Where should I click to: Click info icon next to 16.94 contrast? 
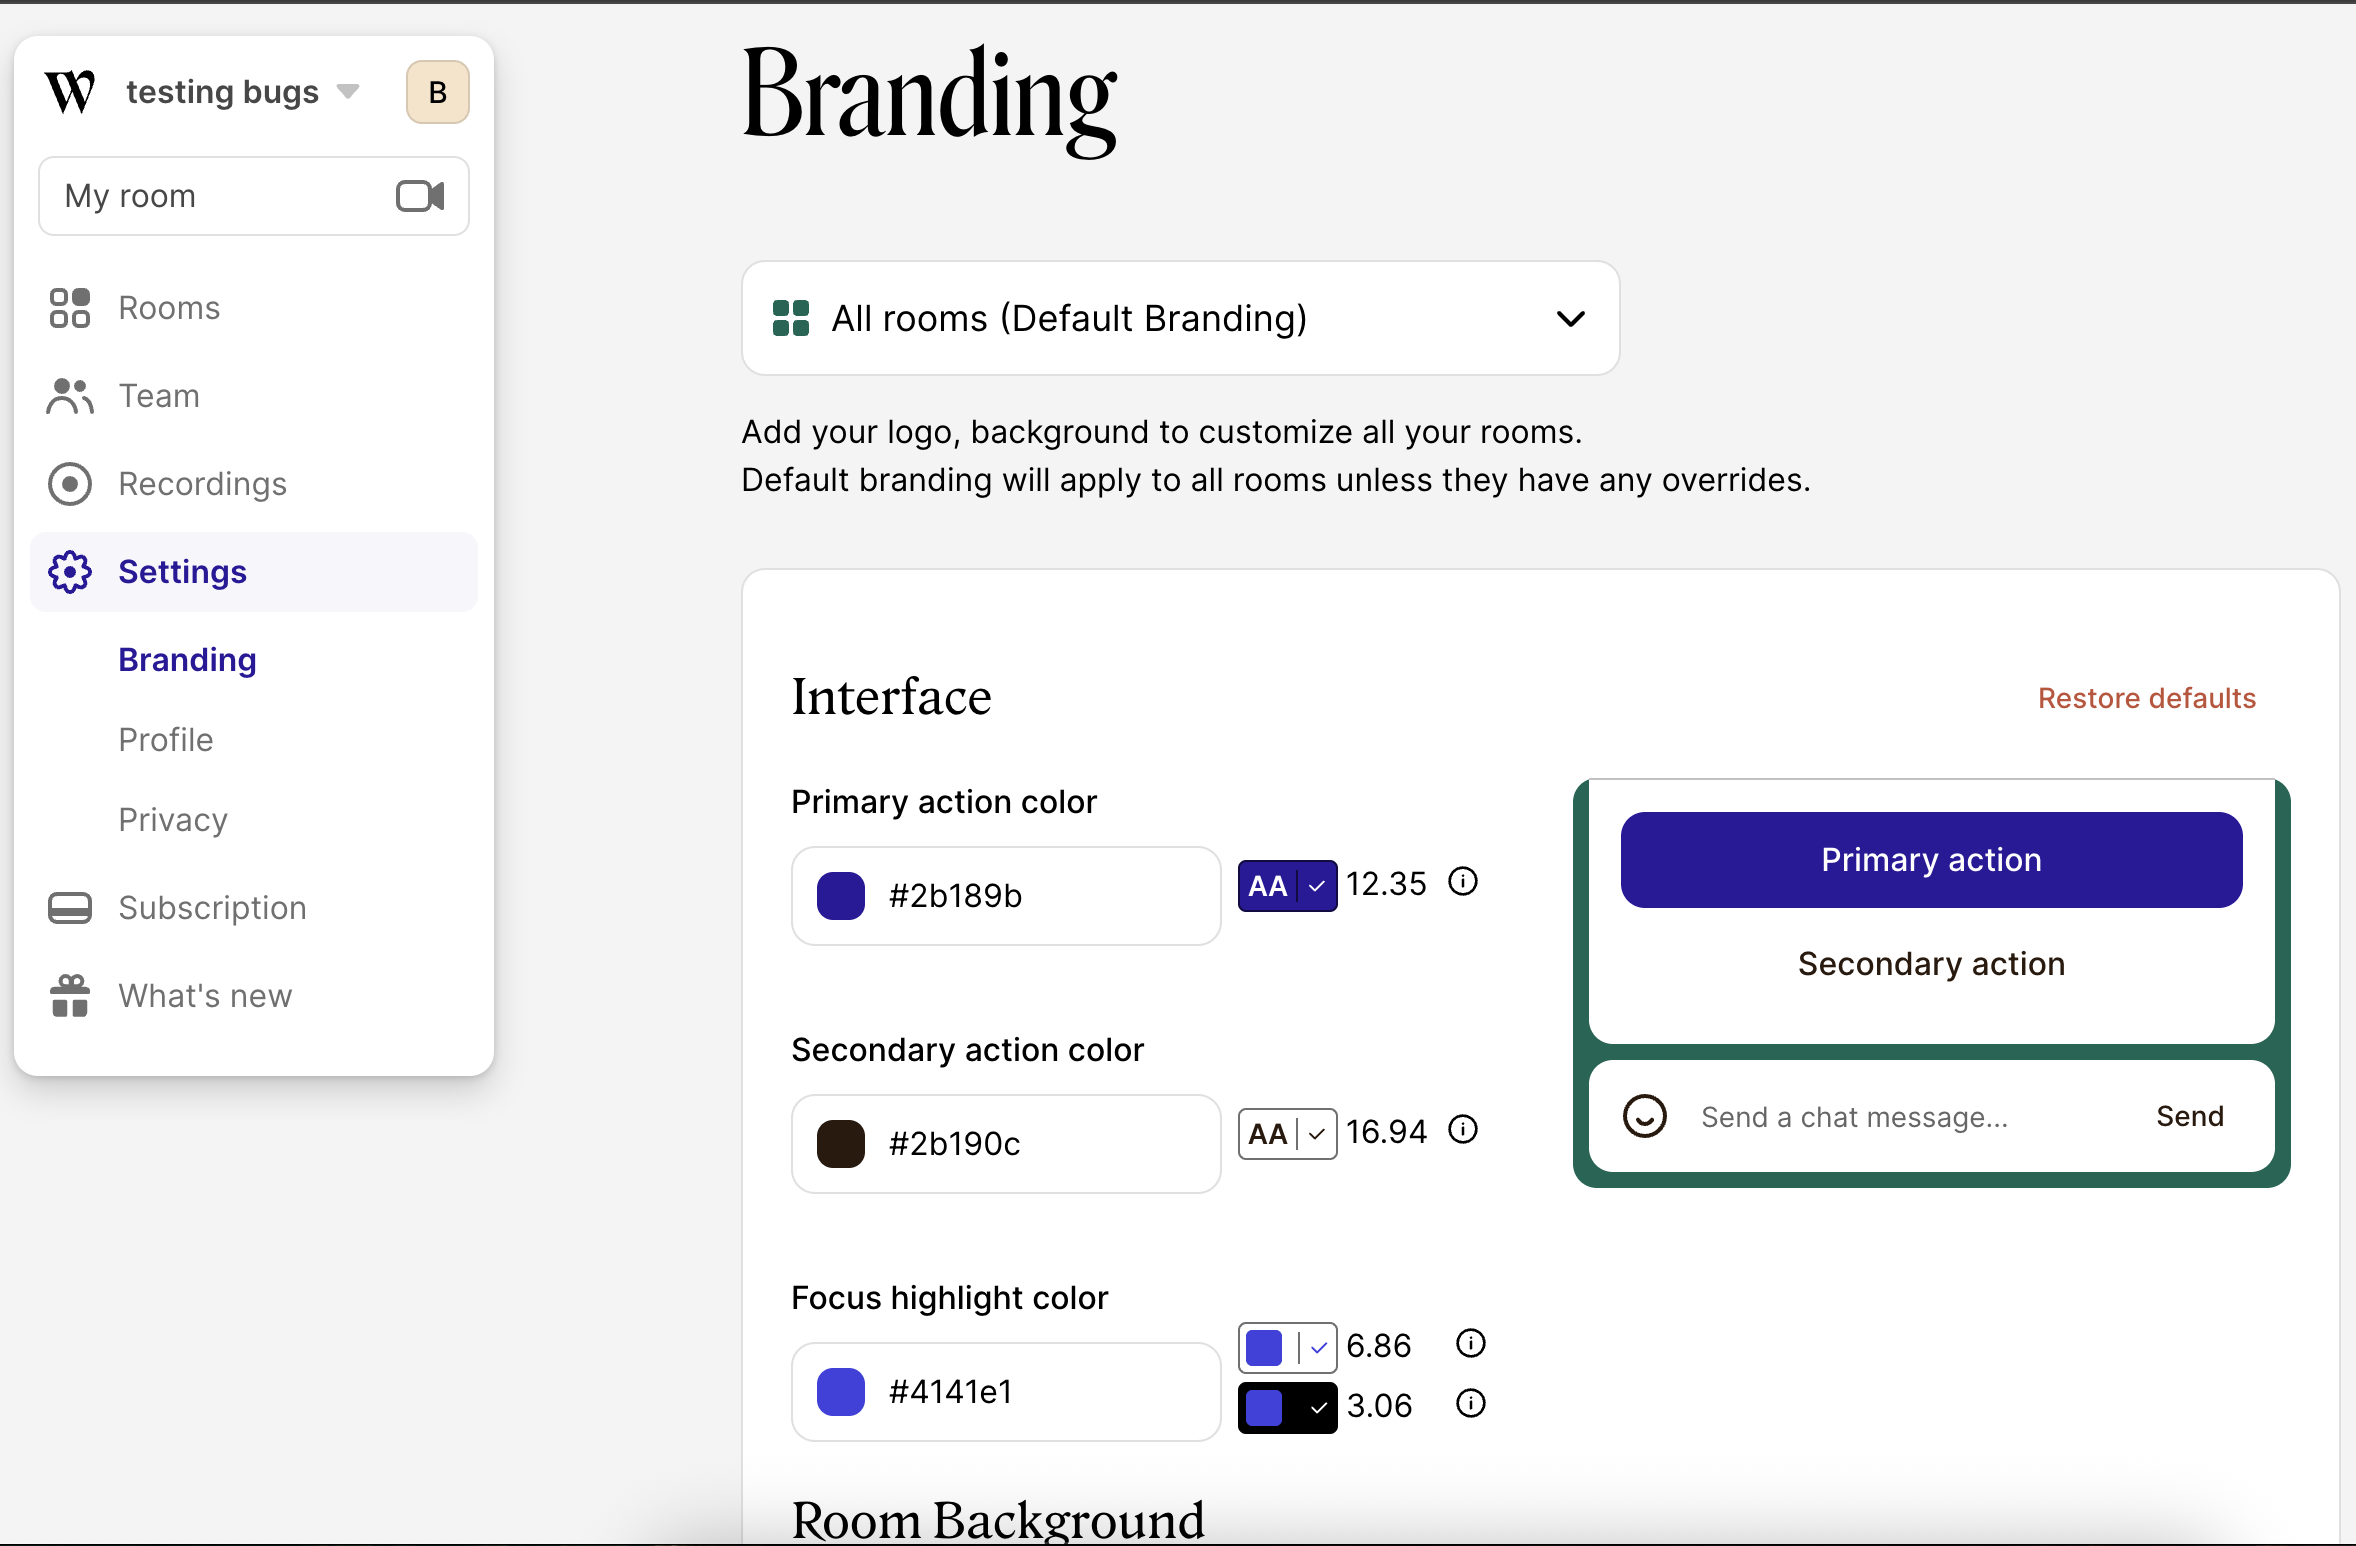(1463, 1130)
